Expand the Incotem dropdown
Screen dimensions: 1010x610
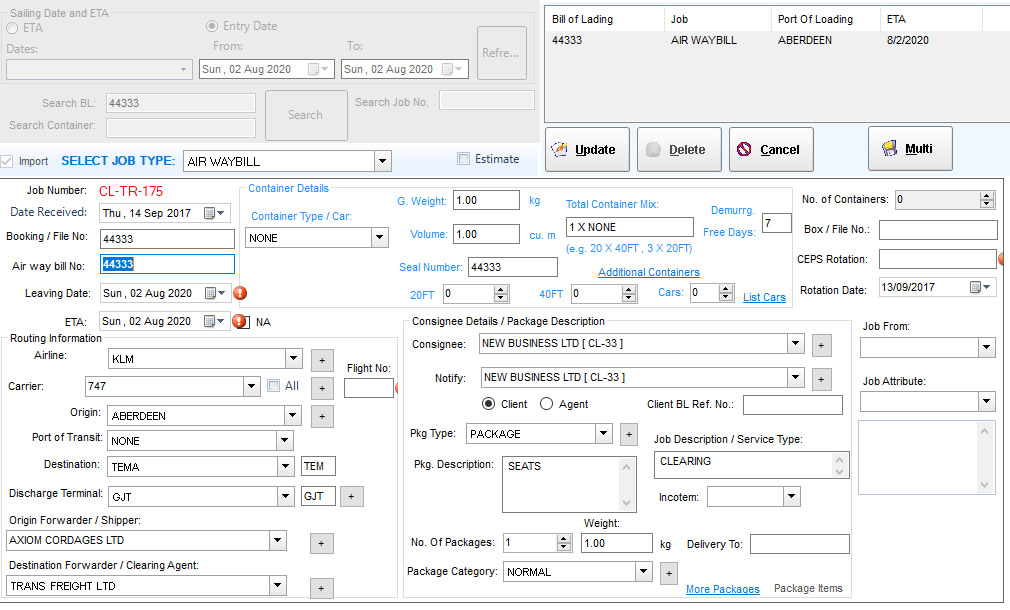[791, 497]
